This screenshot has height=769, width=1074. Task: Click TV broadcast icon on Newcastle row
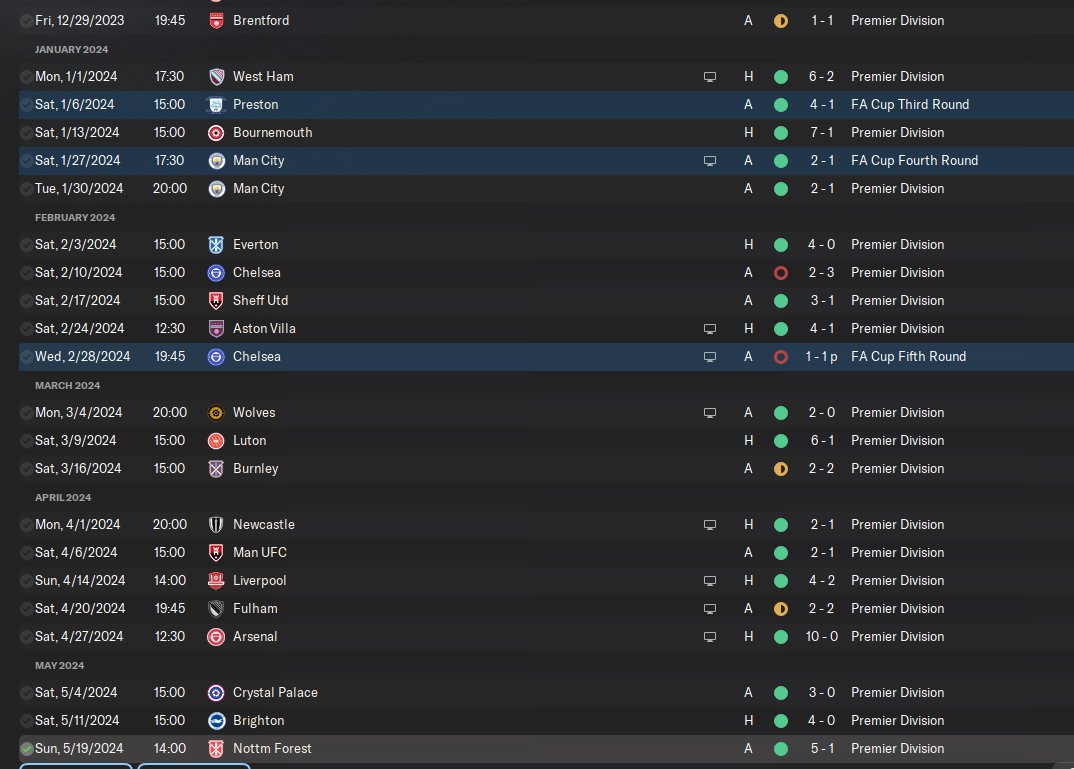[x=710, y=525]
